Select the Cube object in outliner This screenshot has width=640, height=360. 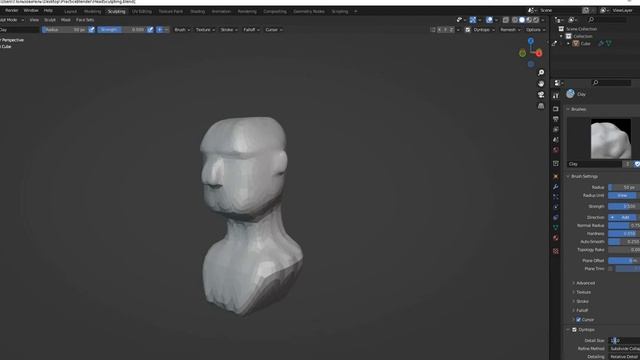click(x=585, y=44)
